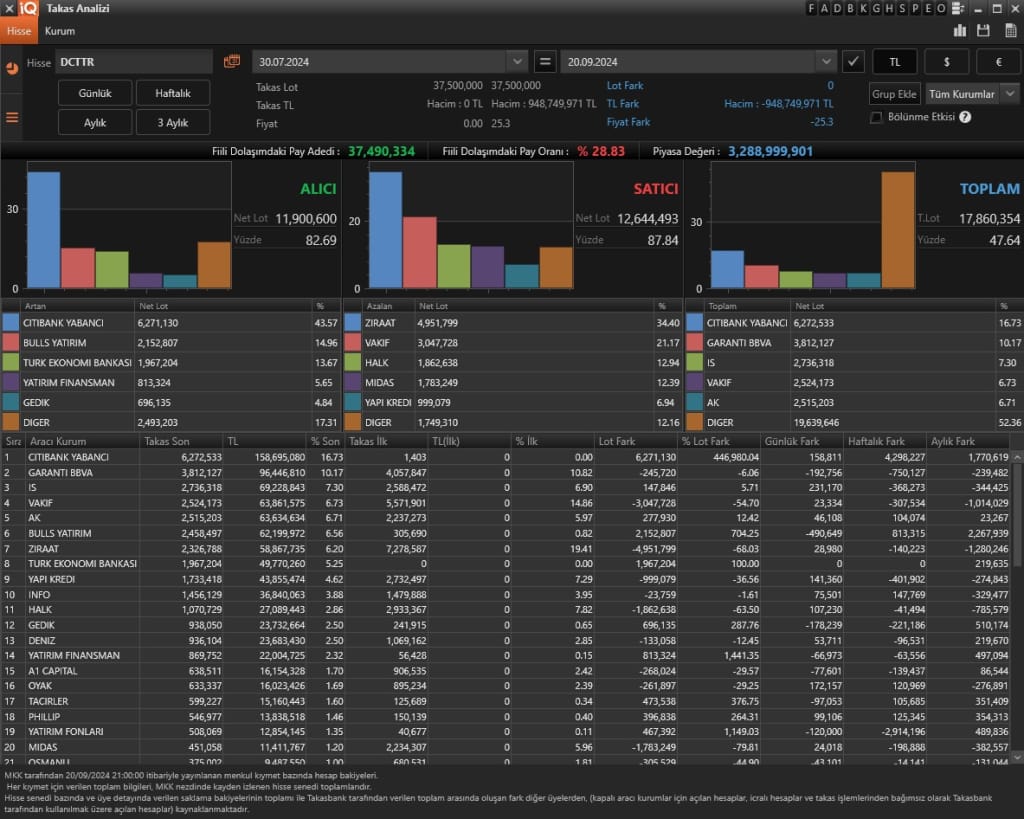Image resolution: width=1024 pixels, height=819 pixels.
Task: Click the Fiyat Fark blue label
Action: click(628, 122)
